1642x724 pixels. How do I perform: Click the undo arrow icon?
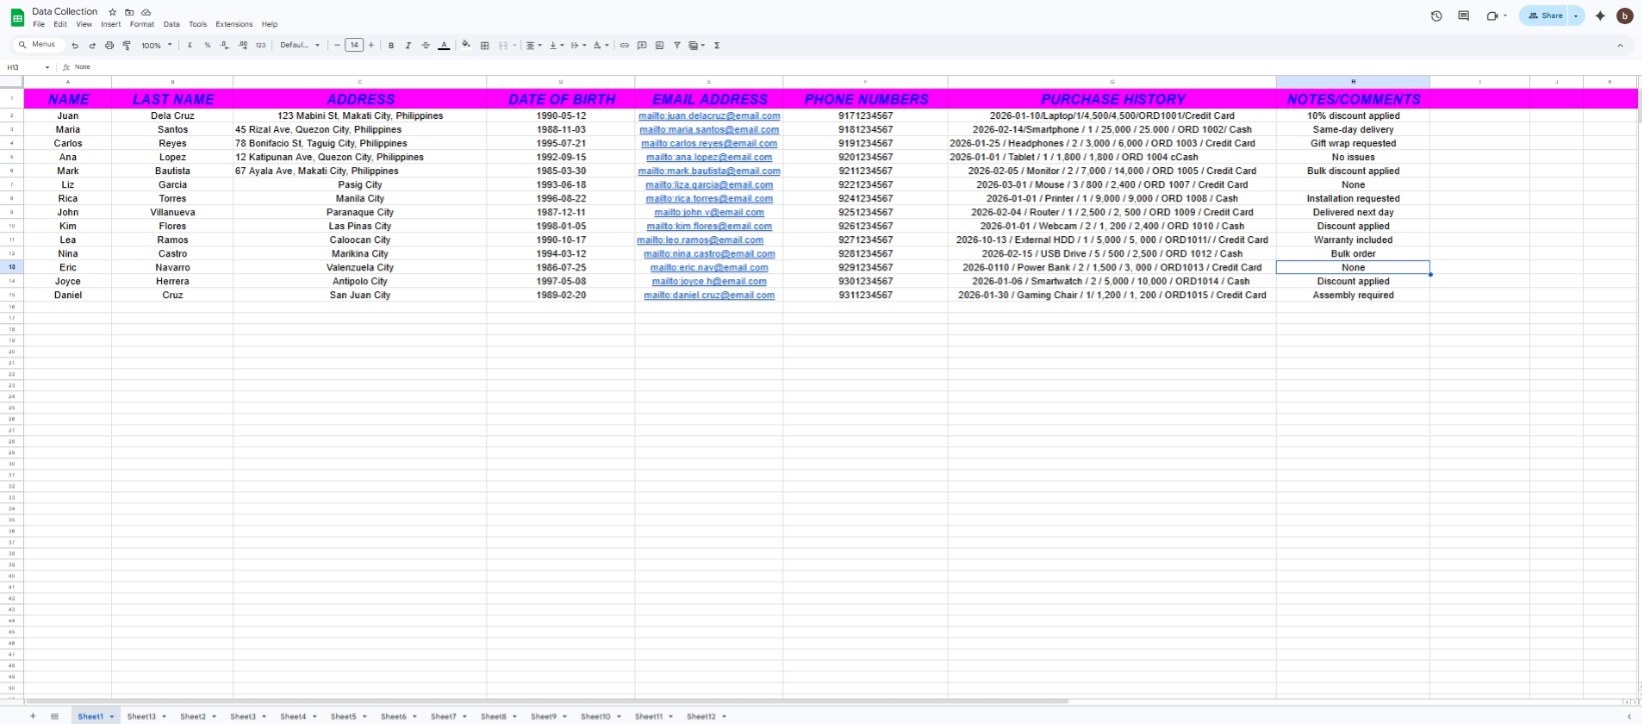(75, 45)
